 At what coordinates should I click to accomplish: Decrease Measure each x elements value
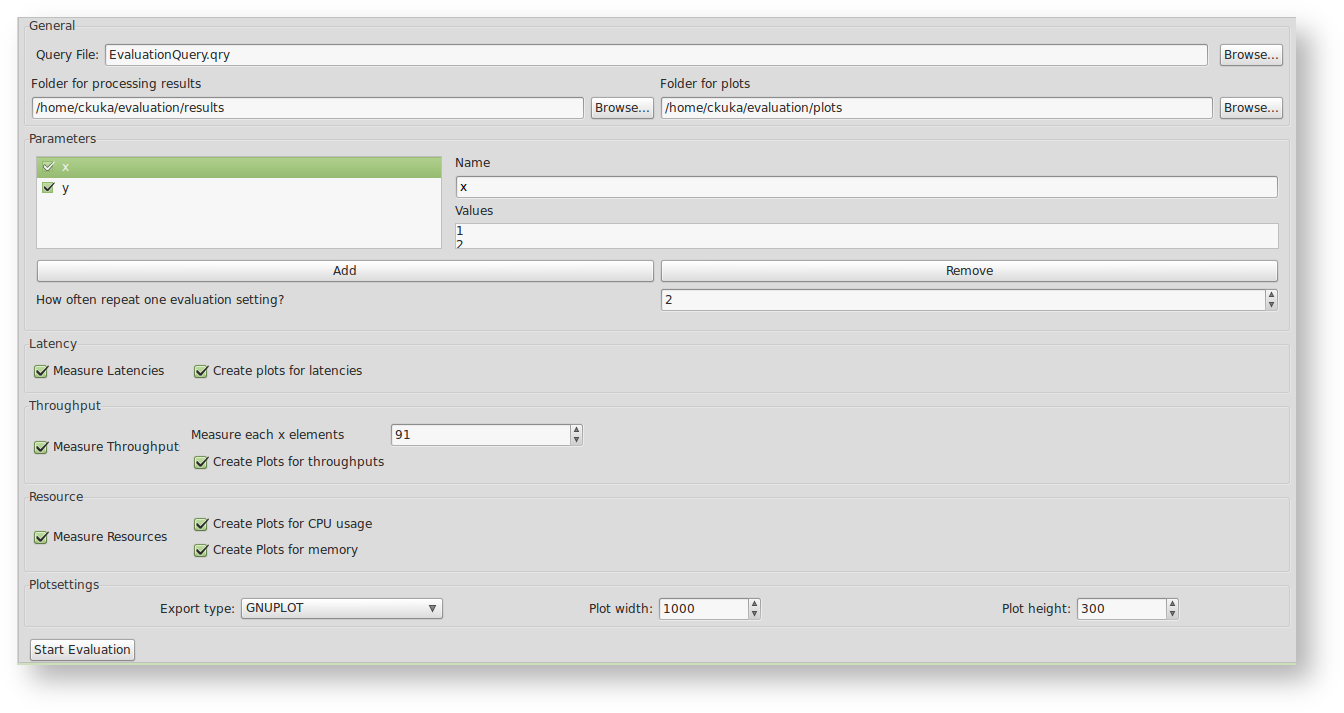point(576,440)
